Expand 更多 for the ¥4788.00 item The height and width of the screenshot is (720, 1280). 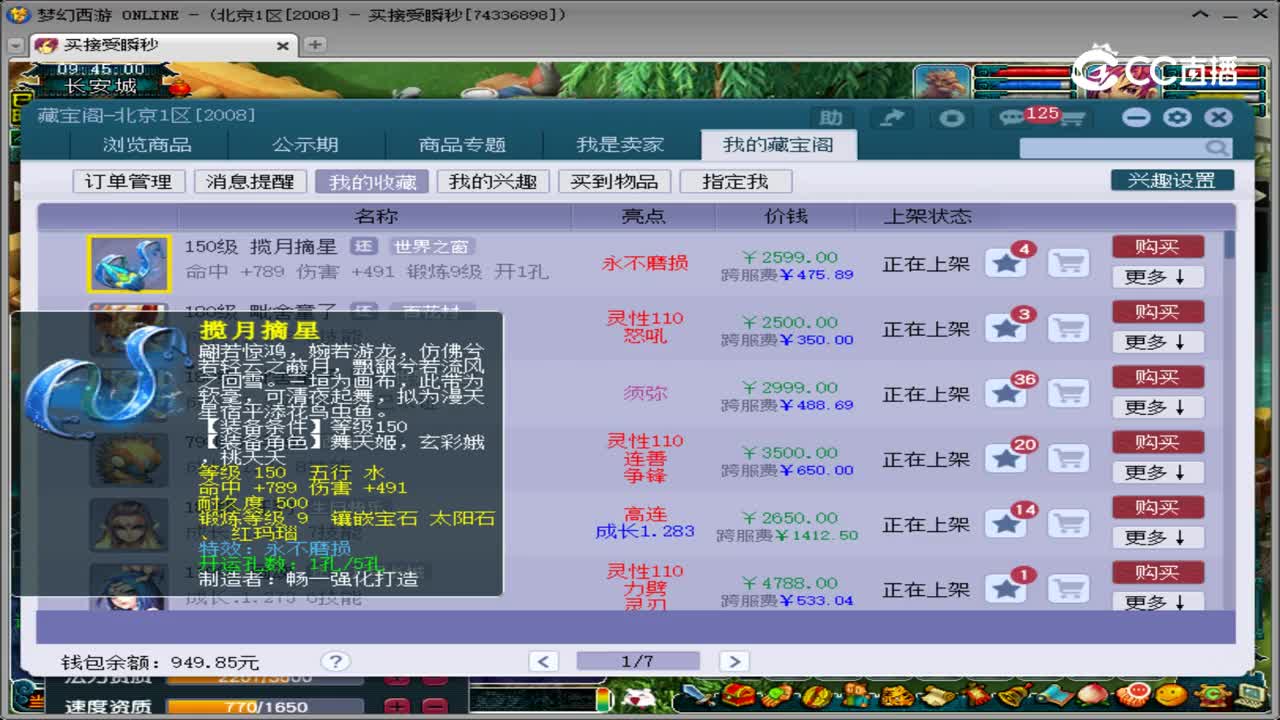(x=1158, y=601)
